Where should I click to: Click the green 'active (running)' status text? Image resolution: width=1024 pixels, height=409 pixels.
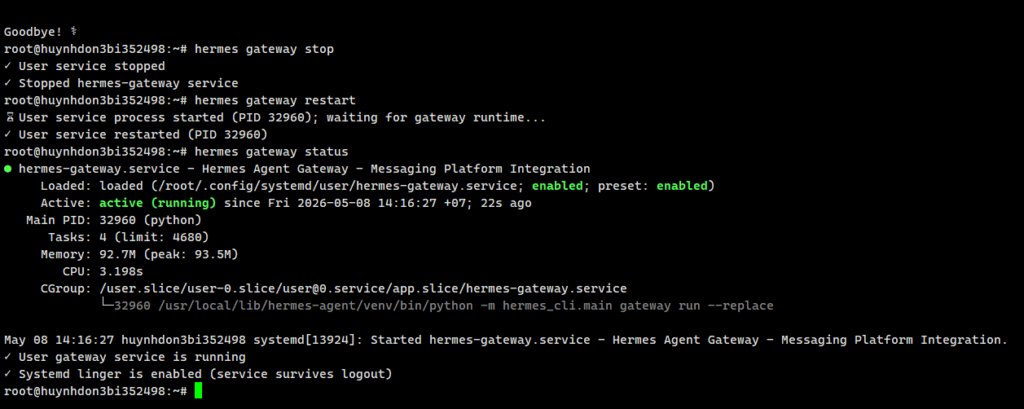[x=157, y=203]
